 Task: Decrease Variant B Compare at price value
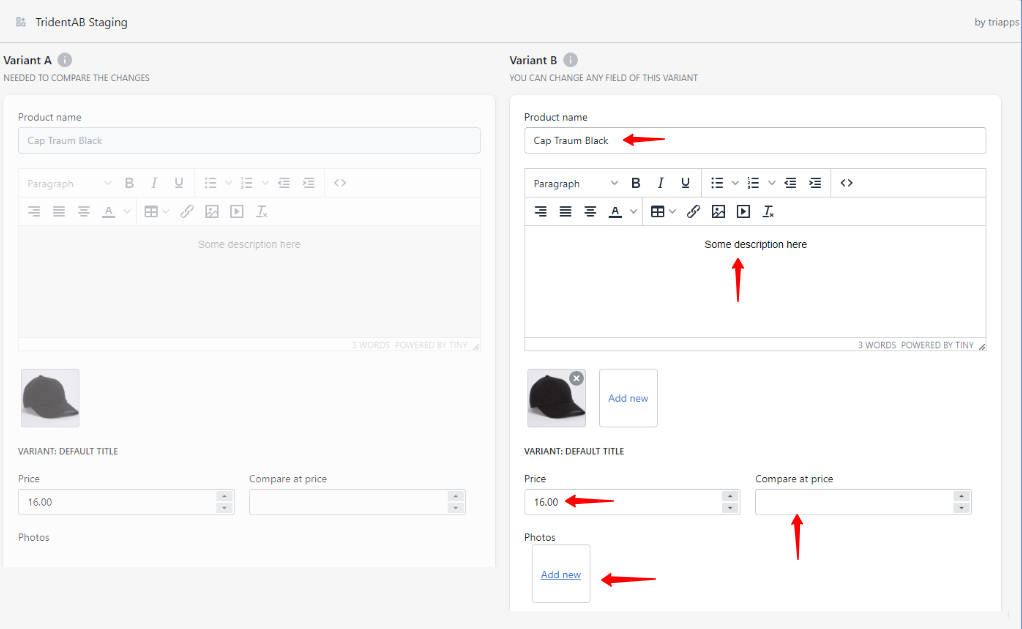[x=961, y=508]
